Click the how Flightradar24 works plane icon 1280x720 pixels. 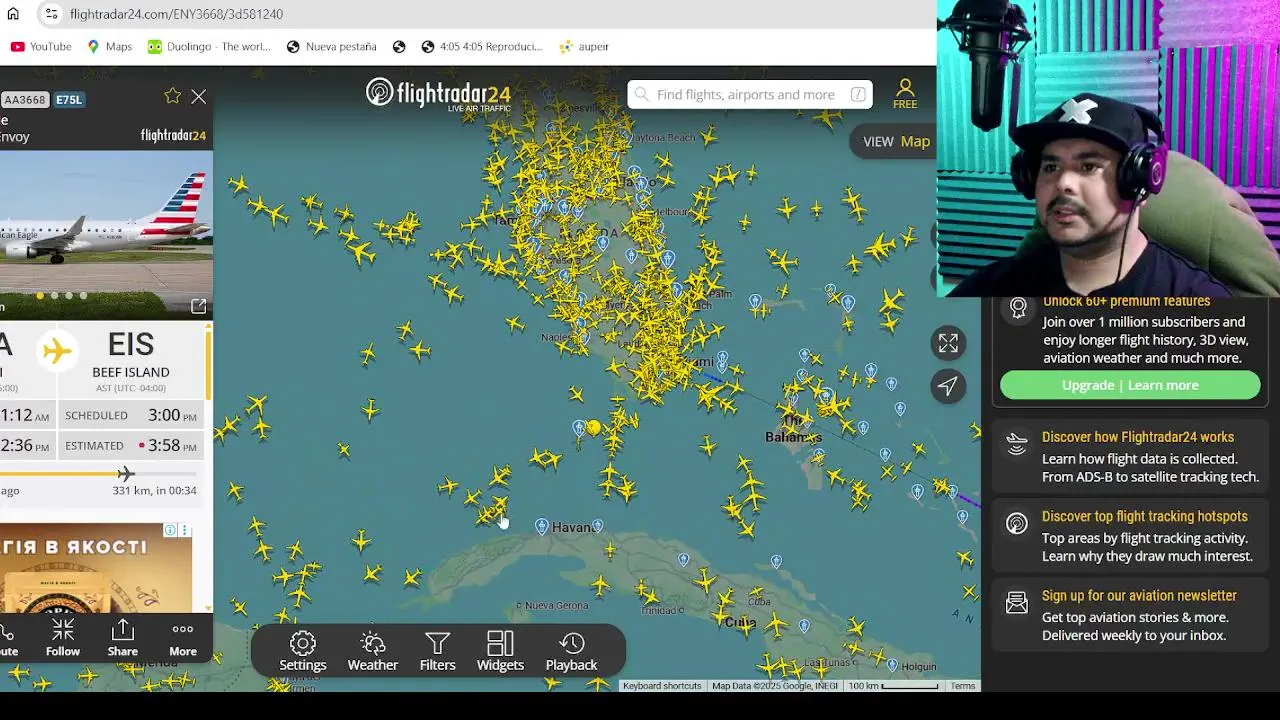pyautogui.click(x=1017, y=444)
